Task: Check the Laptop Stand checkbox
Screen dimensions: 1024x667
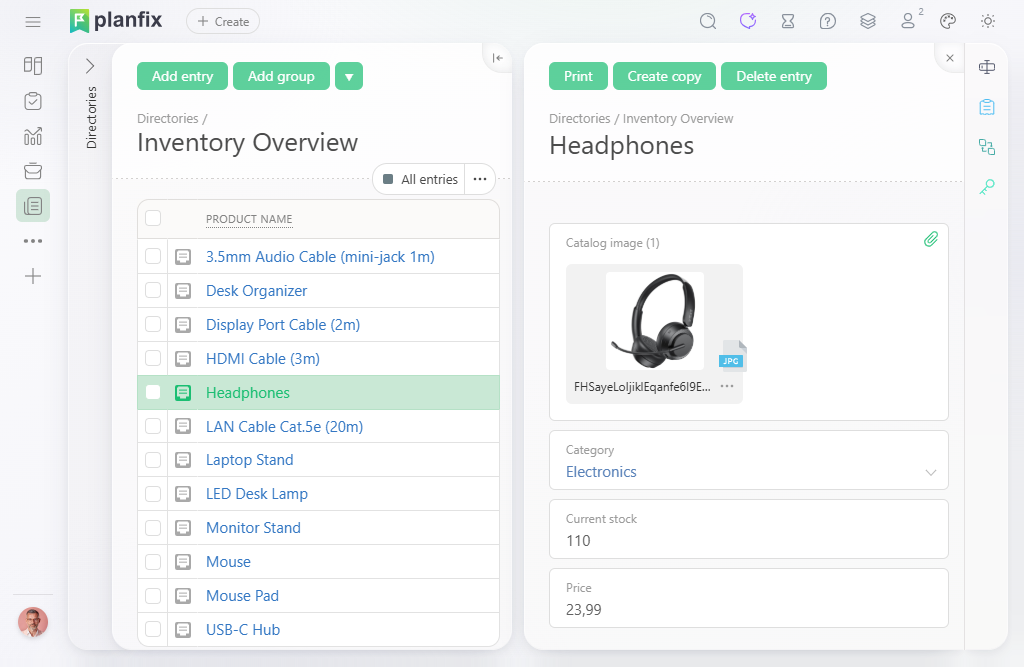Action: (153, 460)
